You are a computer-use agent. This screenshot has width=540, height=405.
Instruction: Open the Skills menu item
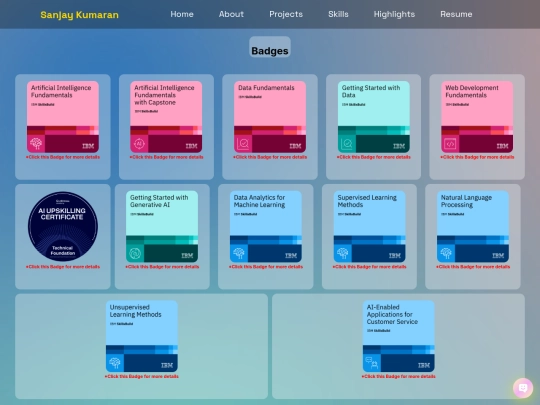pos(338,14)
